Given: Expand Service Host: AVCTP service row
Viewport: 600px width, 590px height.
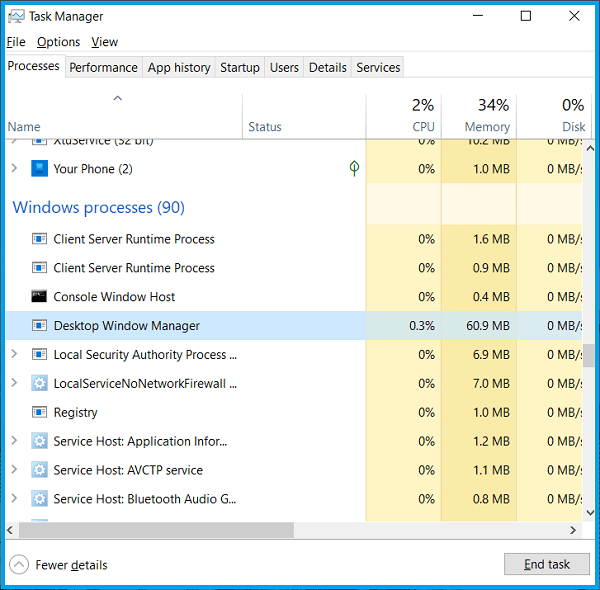Looking at the screenshot, I should (x=14, y=469).
